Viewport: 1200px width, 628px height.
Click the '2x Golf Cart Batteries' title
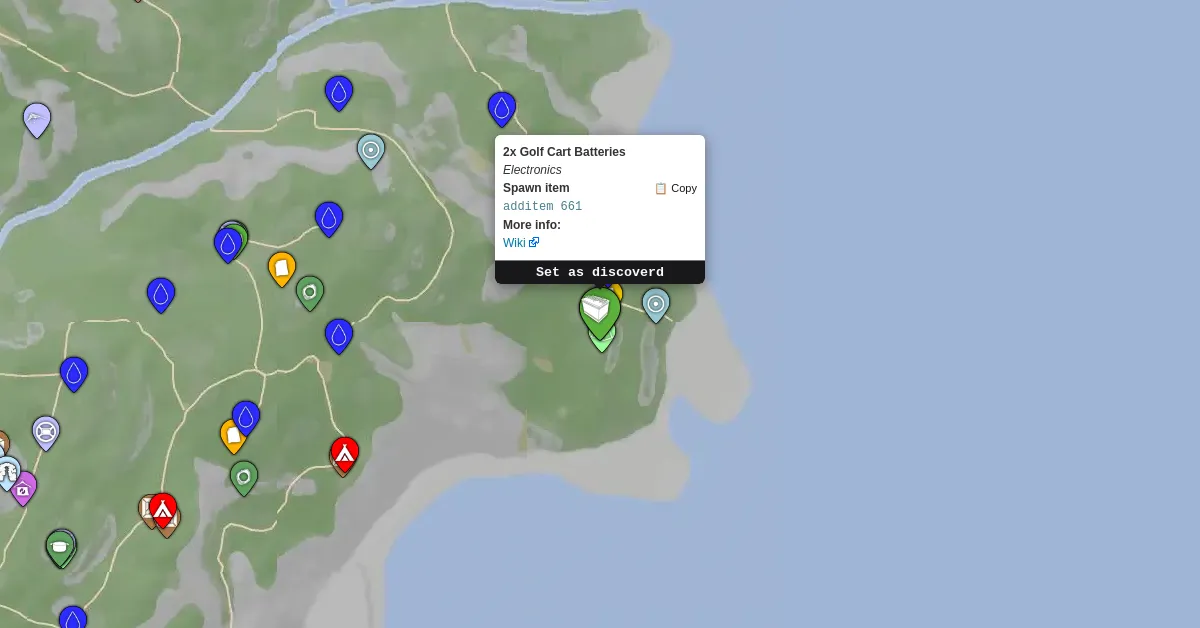564,152
